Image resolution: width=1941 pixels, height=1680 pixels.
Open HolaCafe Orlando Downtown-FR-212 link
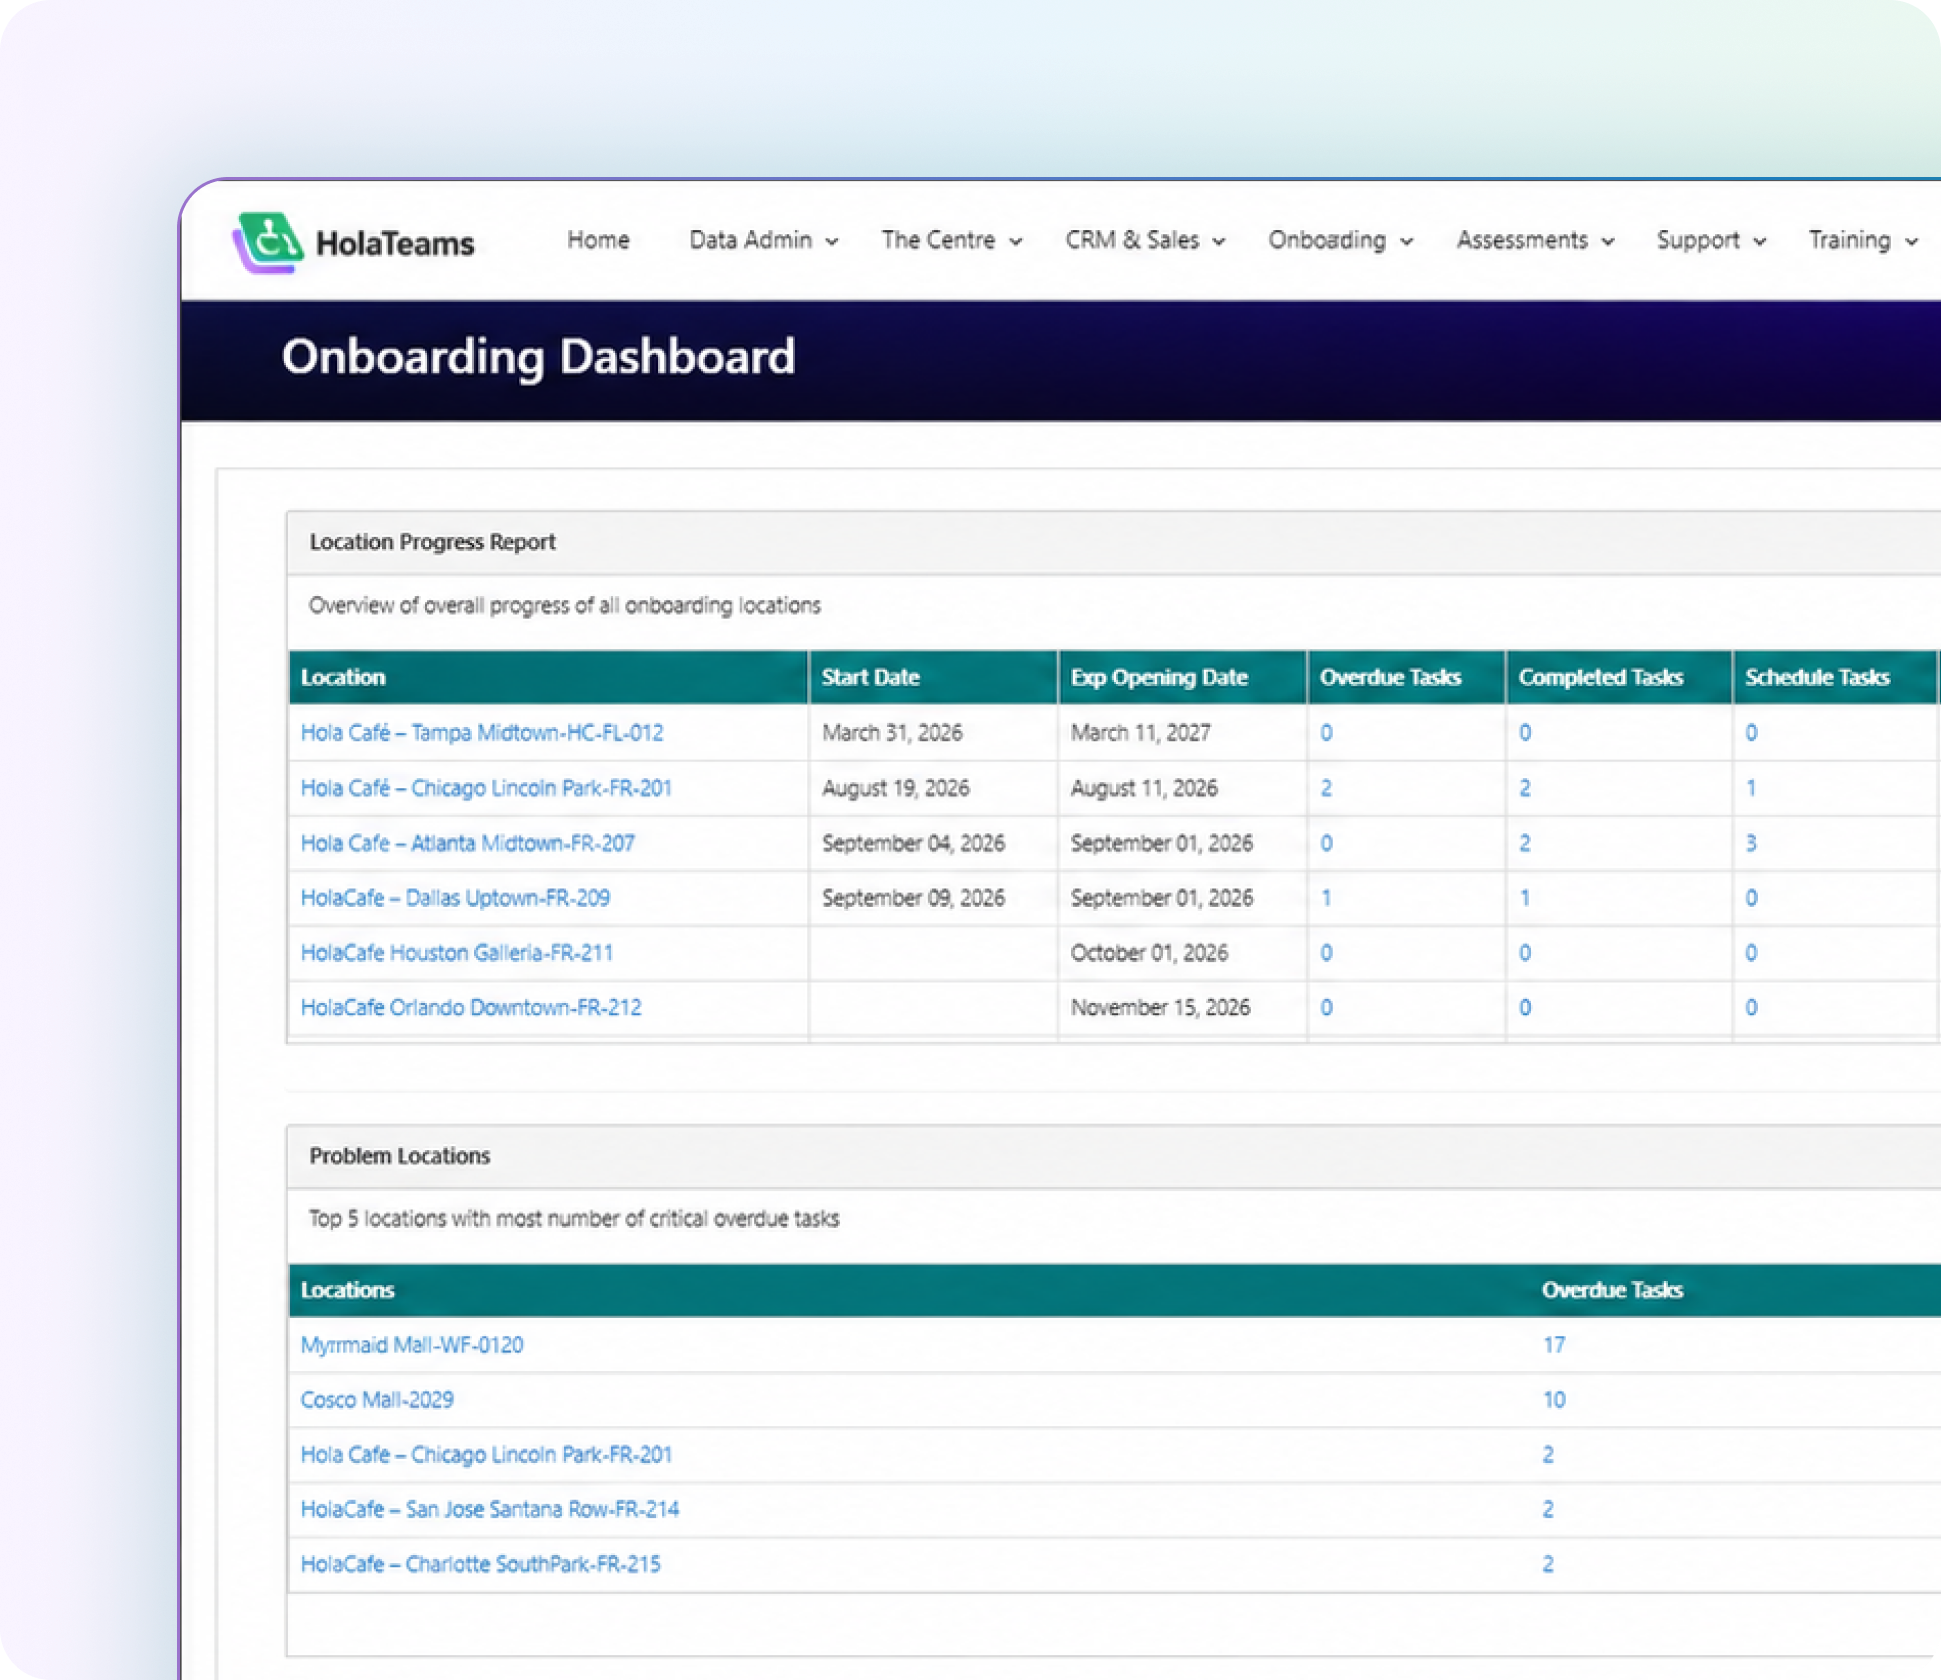tap(471, 1007)
